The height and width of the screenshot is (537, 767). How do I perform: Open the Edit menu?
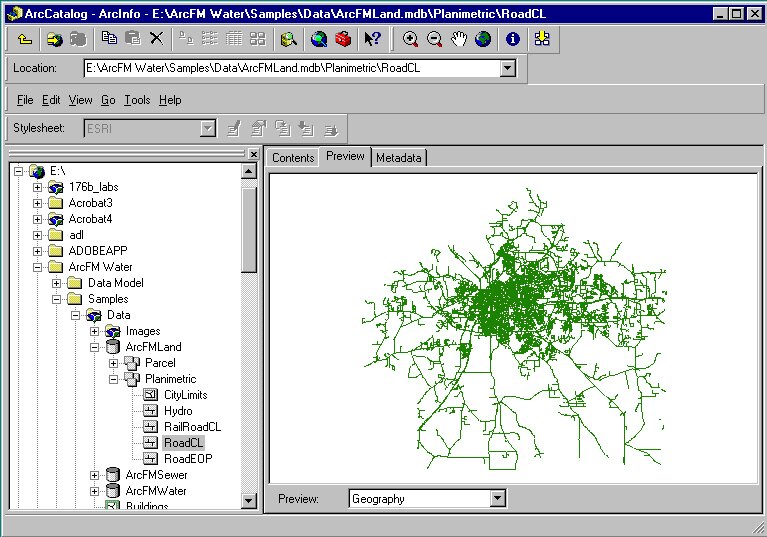coord(51,100)
